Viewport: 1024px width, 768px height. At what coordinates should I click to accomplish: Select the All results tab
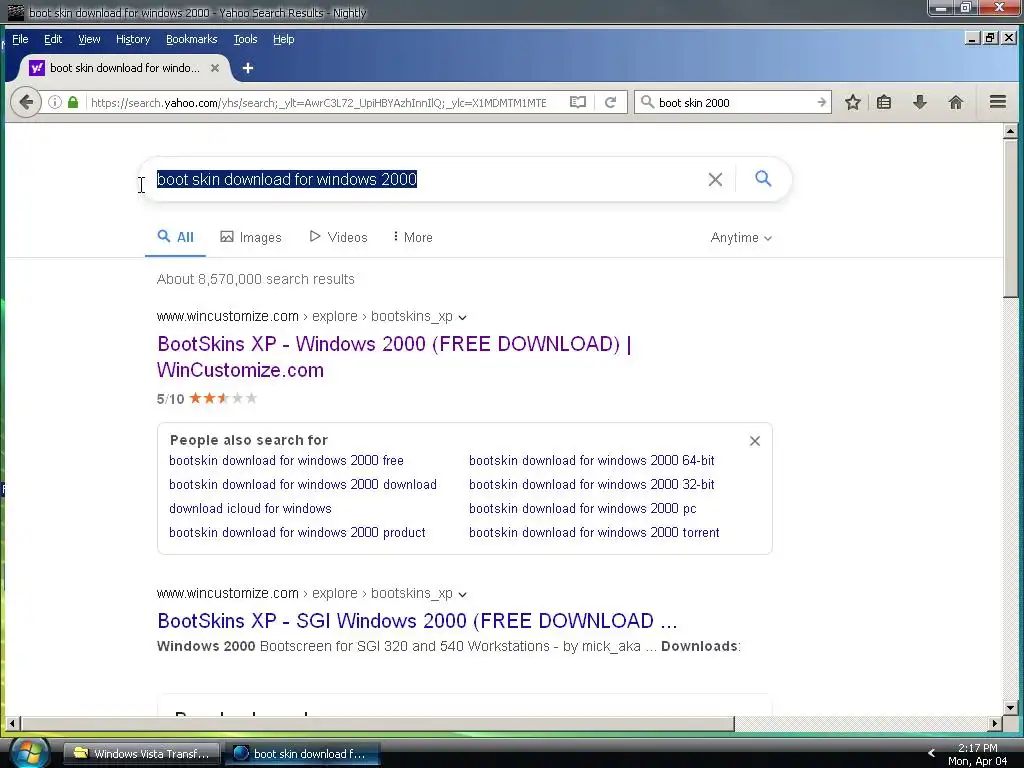(x=176, y=237)
